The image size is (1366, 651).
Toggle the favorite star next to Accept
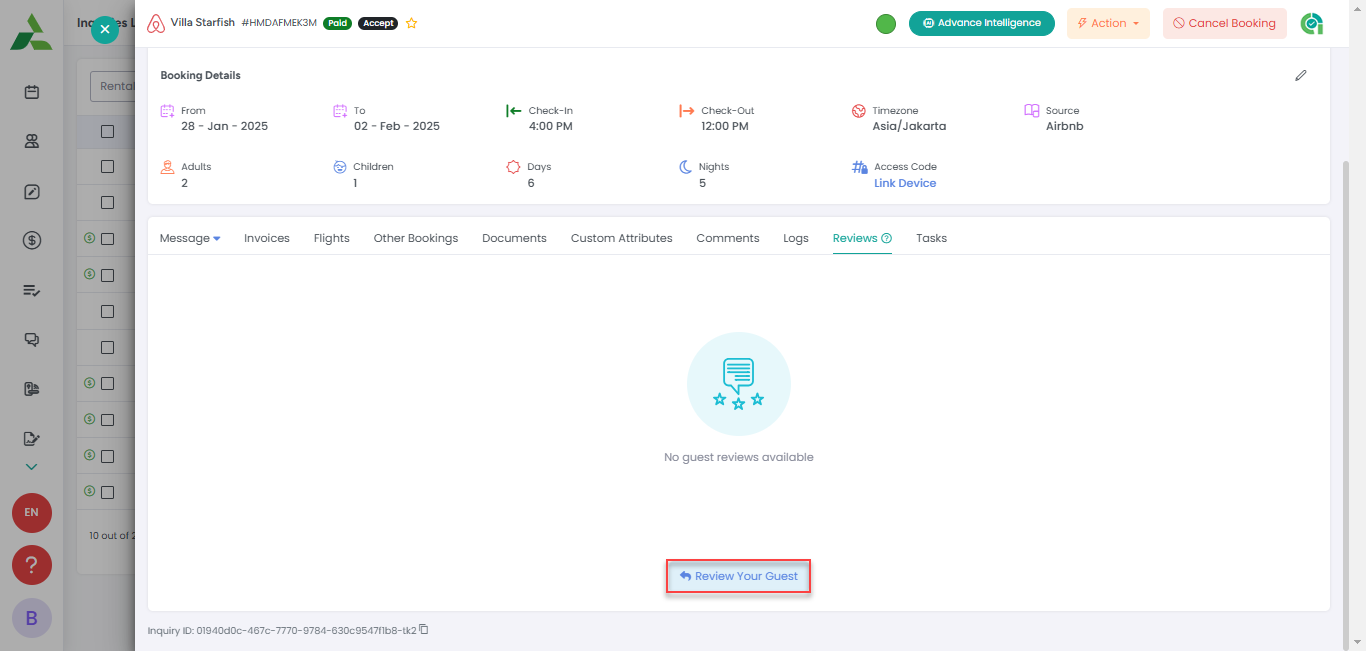tap(411, 23)
